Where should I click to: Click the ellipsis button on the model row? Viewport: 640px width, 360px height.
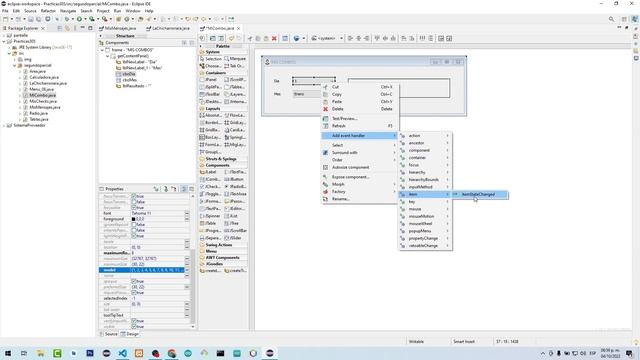click(187, 270)
